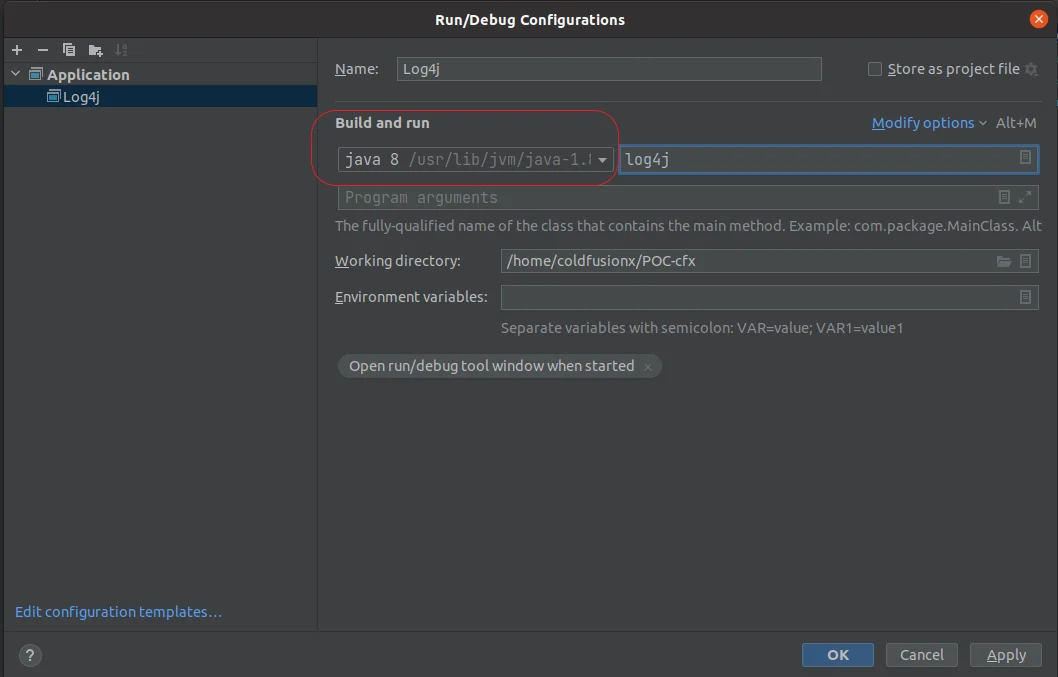Focus the Name input field
Viewport: 1058px width, 677px height.
pos(609,69)
